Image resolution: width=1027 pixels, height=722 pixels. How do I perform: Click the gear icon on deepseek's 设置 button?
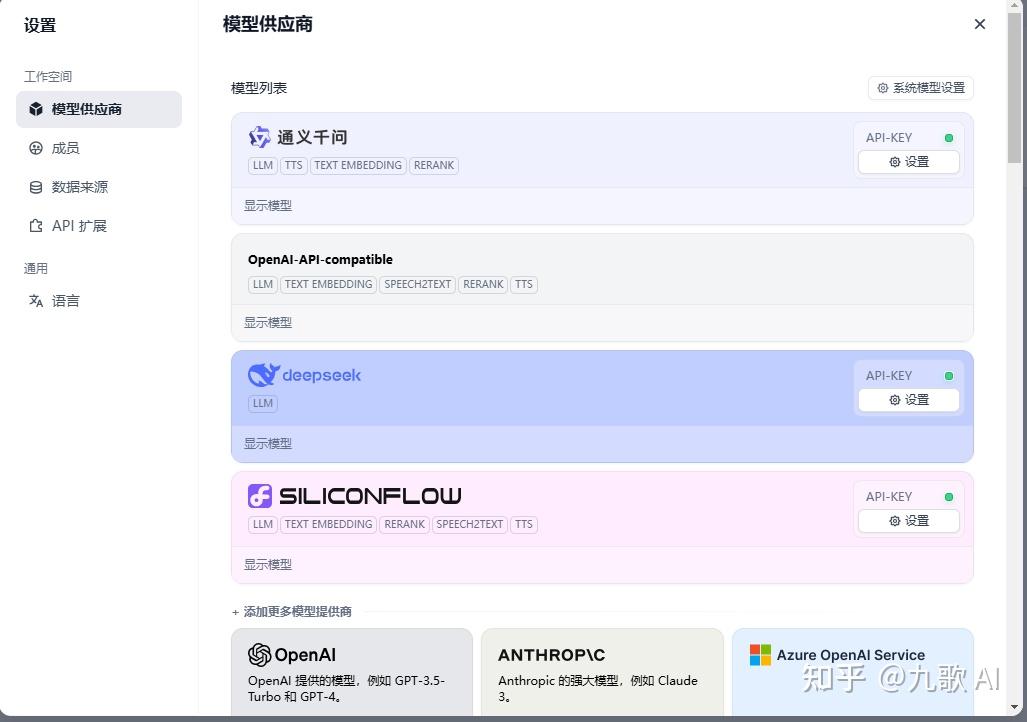pos(895,399)
